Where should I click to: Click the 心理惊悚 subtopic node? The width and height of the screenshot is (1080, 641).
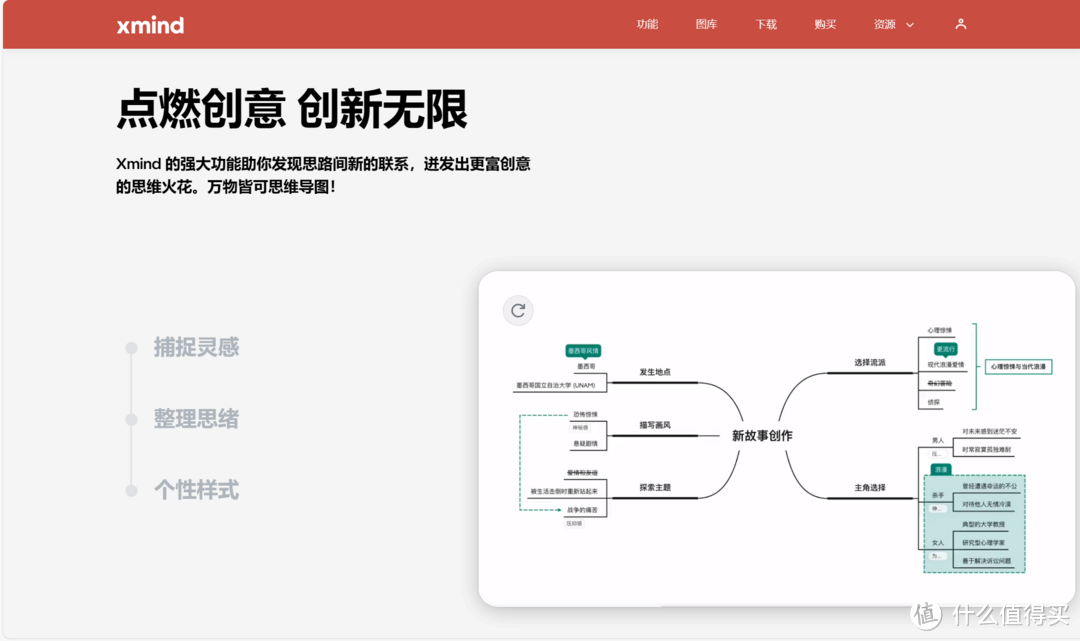click(x=939, y=330)
